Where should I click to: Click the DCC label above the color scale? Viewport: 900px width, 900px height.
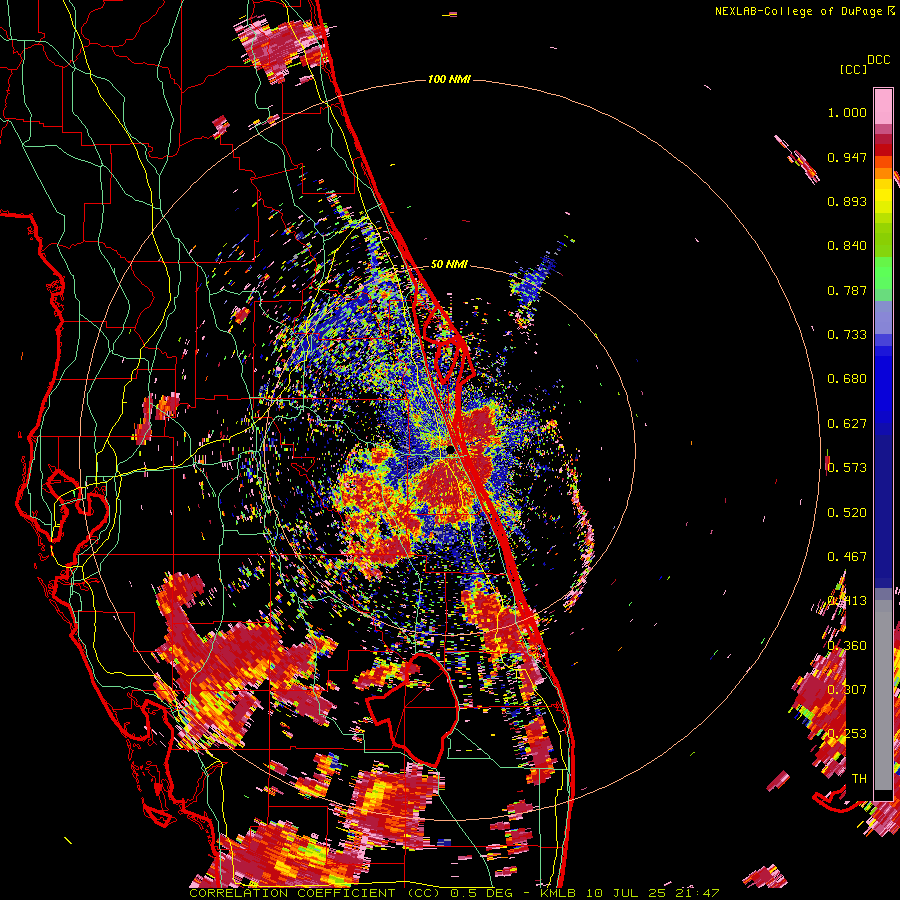pyautogui.click(x=878, y=60)
